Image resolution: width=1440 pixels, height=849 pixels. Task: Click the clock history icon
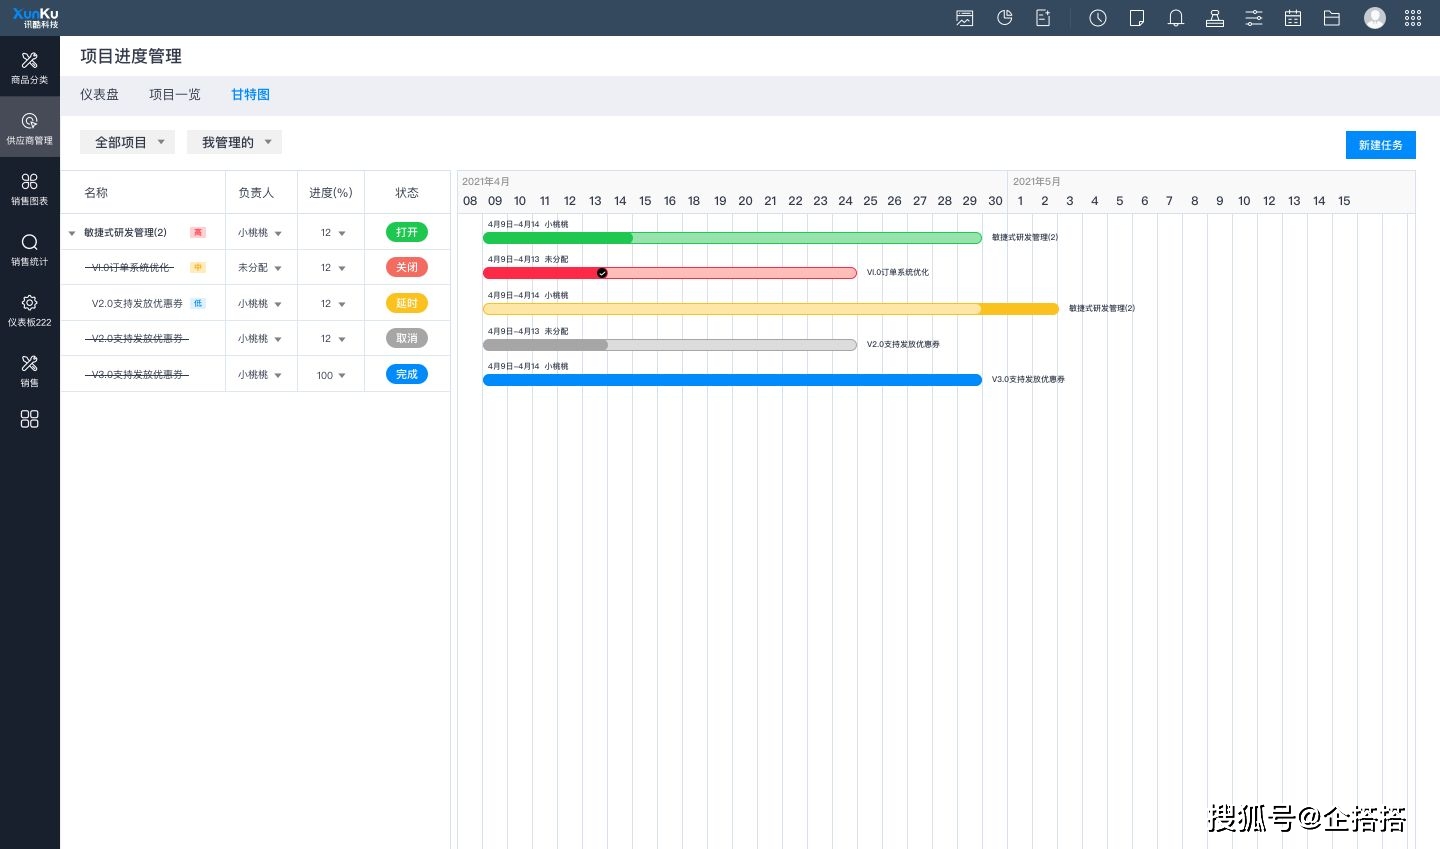click(x=1098, y=18)
